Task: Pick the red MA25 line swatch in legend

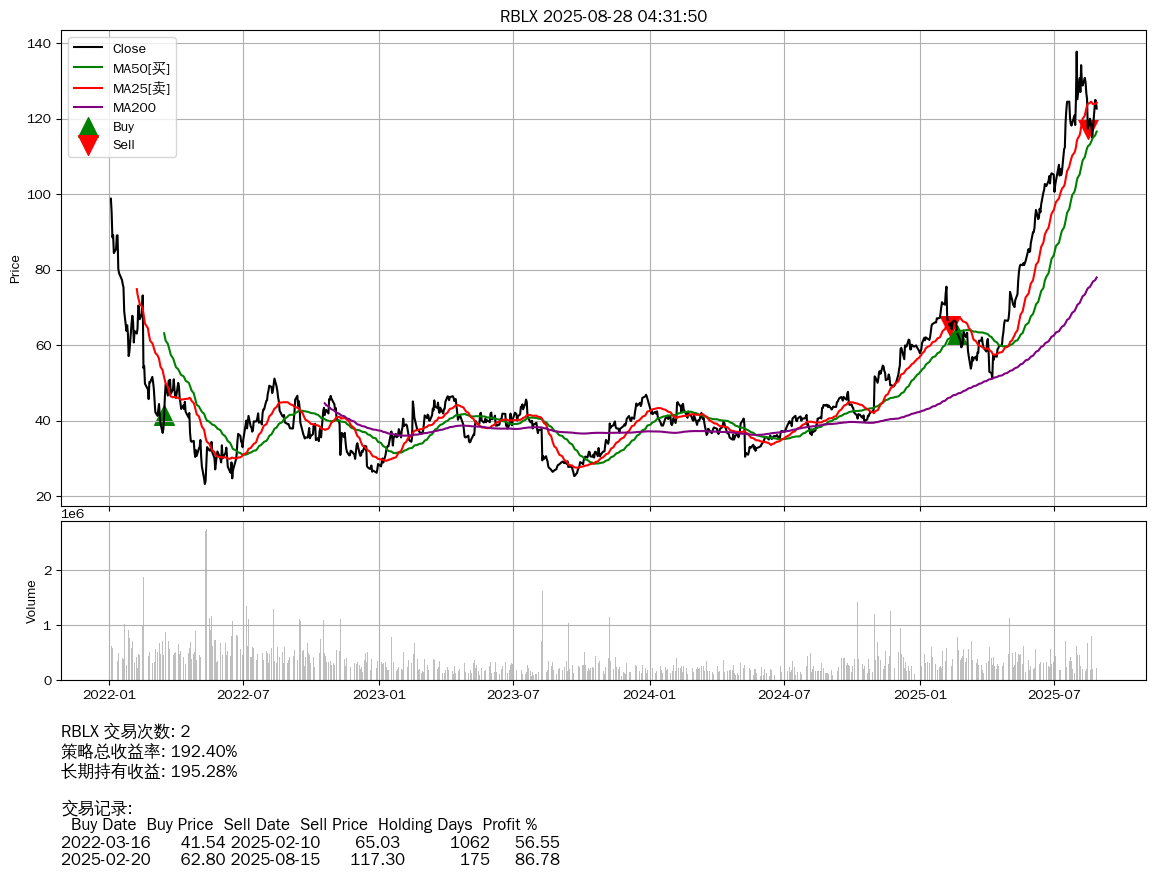Action: tap(88, 89)
